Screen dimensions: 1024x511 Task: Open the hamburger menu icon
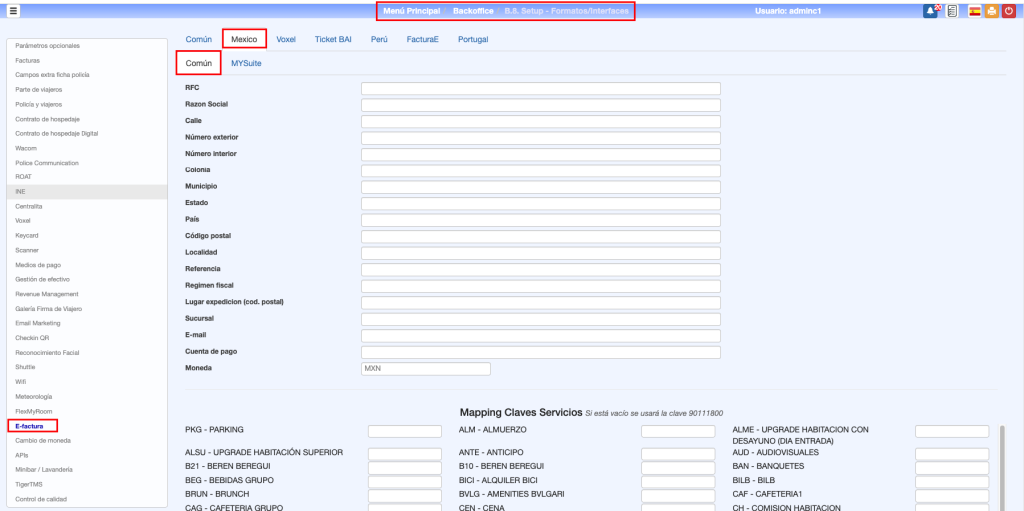pos(13,10)
